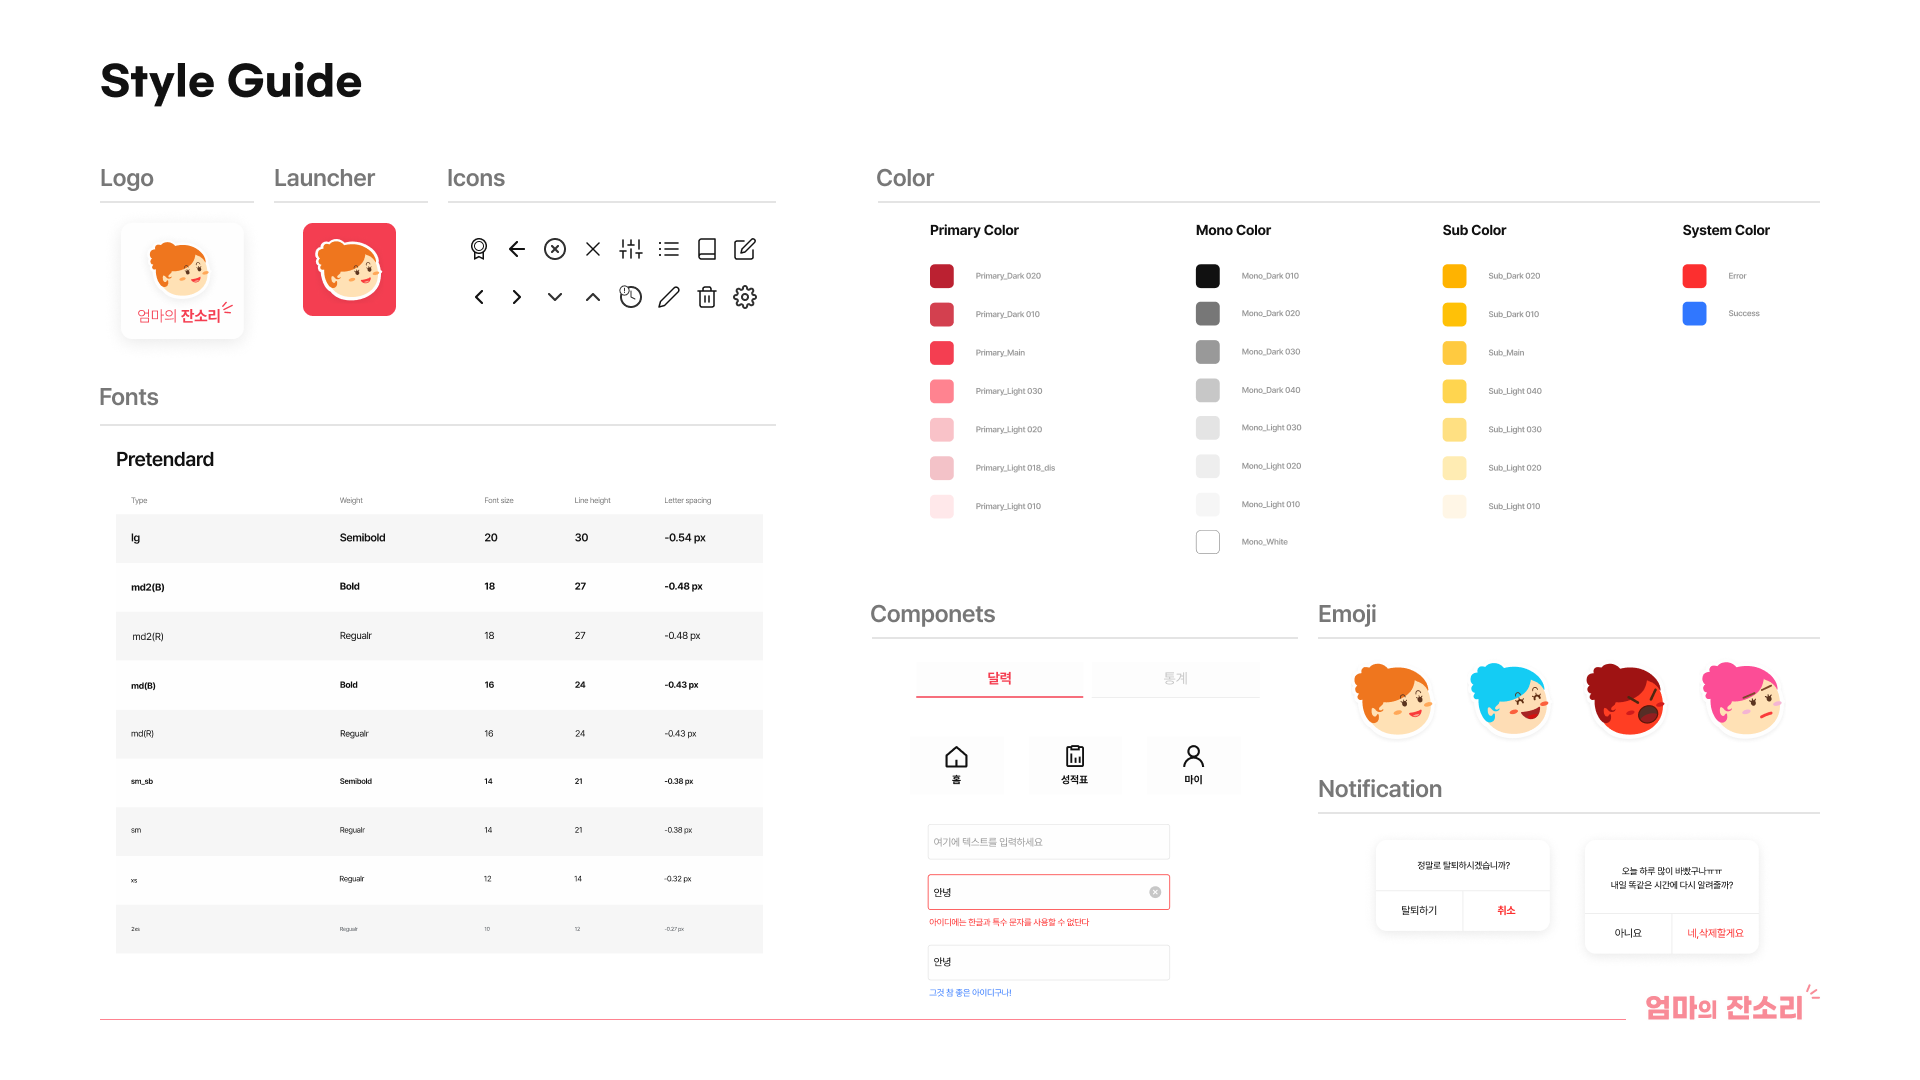
Task: Click the Primary_Main red color swatch
Action: tap(942, 353)
